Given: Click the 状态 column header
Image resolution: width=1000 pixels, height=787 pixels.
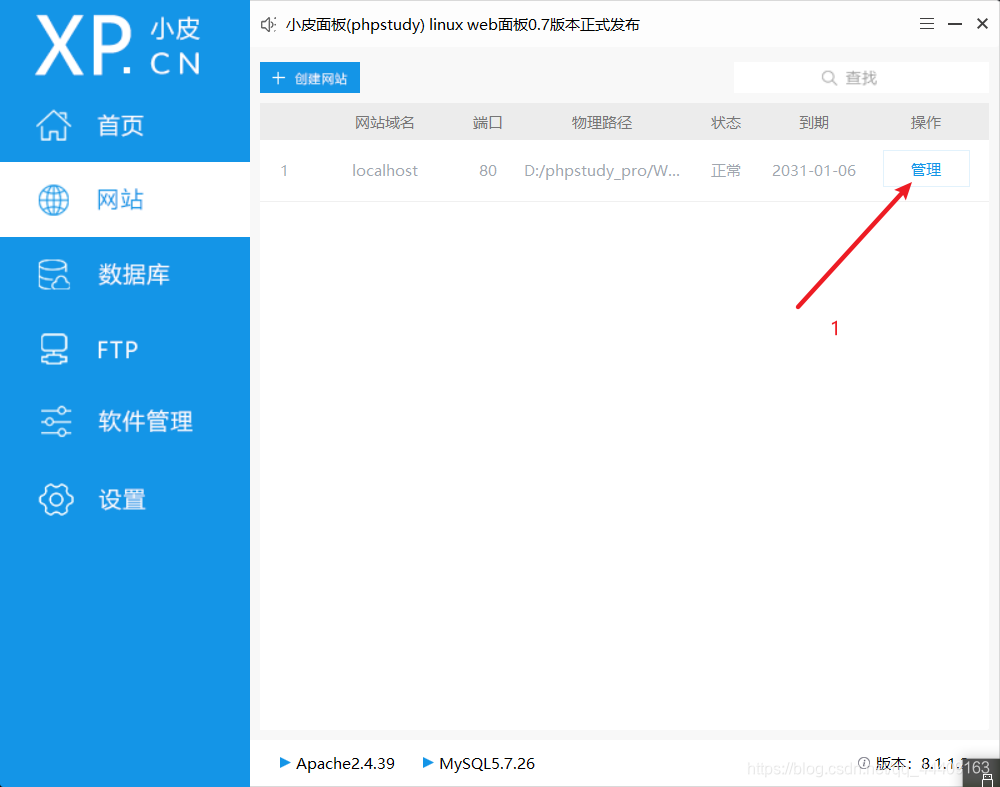Looking at the screenshot, I should click(x=726, y=122).
